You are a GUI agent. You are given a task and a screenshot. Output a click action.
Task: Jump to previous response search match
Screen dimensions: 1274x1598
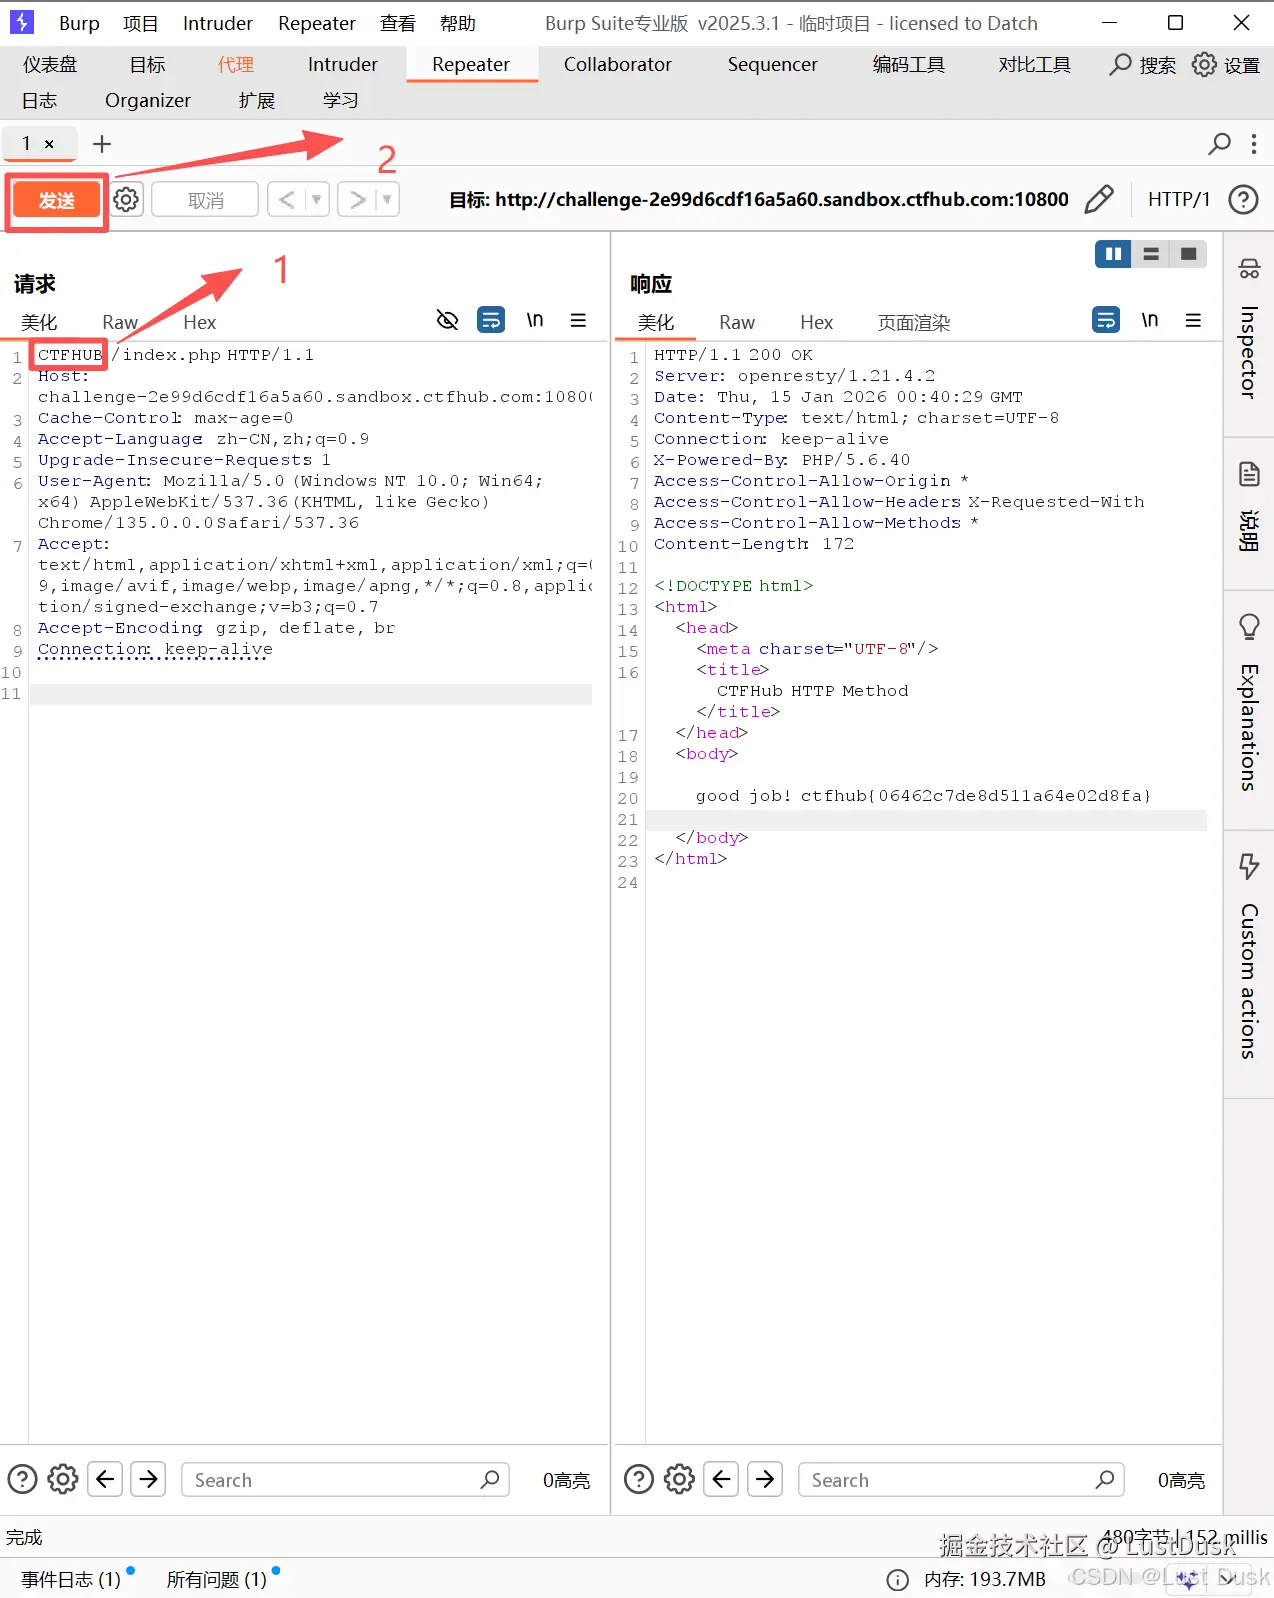[722, 1479]
